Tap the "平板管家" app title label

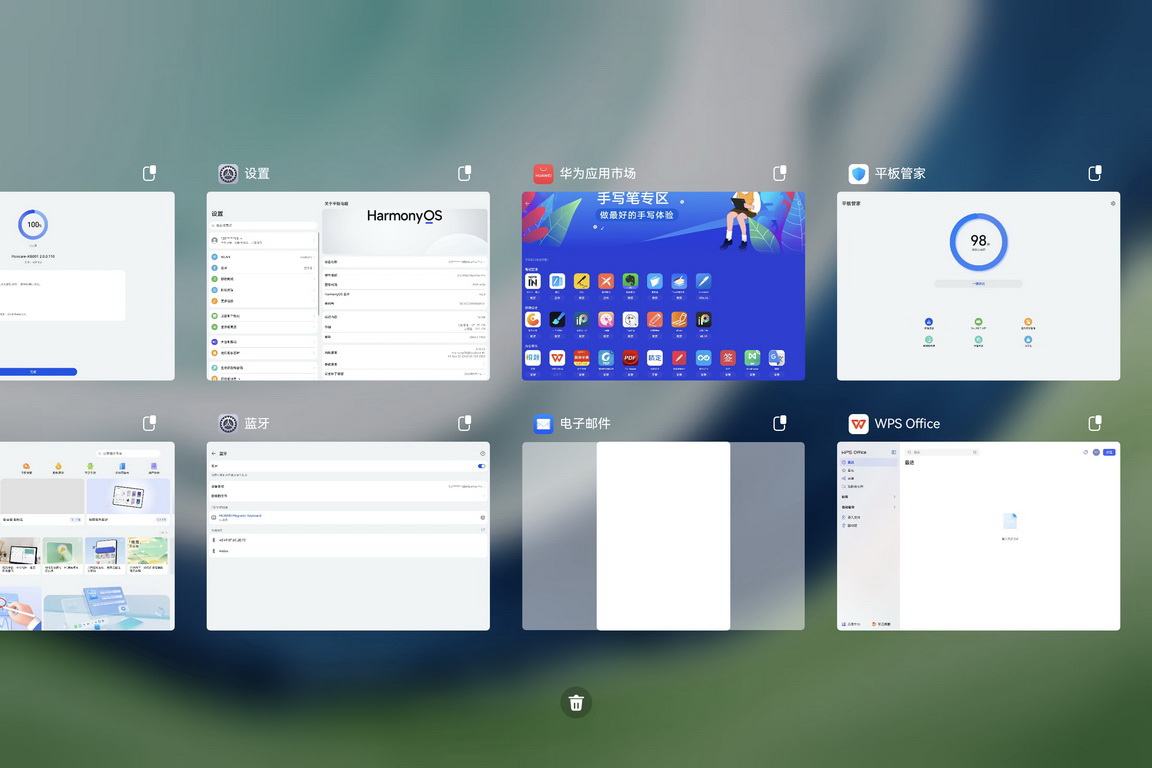[x=900, y=173]
